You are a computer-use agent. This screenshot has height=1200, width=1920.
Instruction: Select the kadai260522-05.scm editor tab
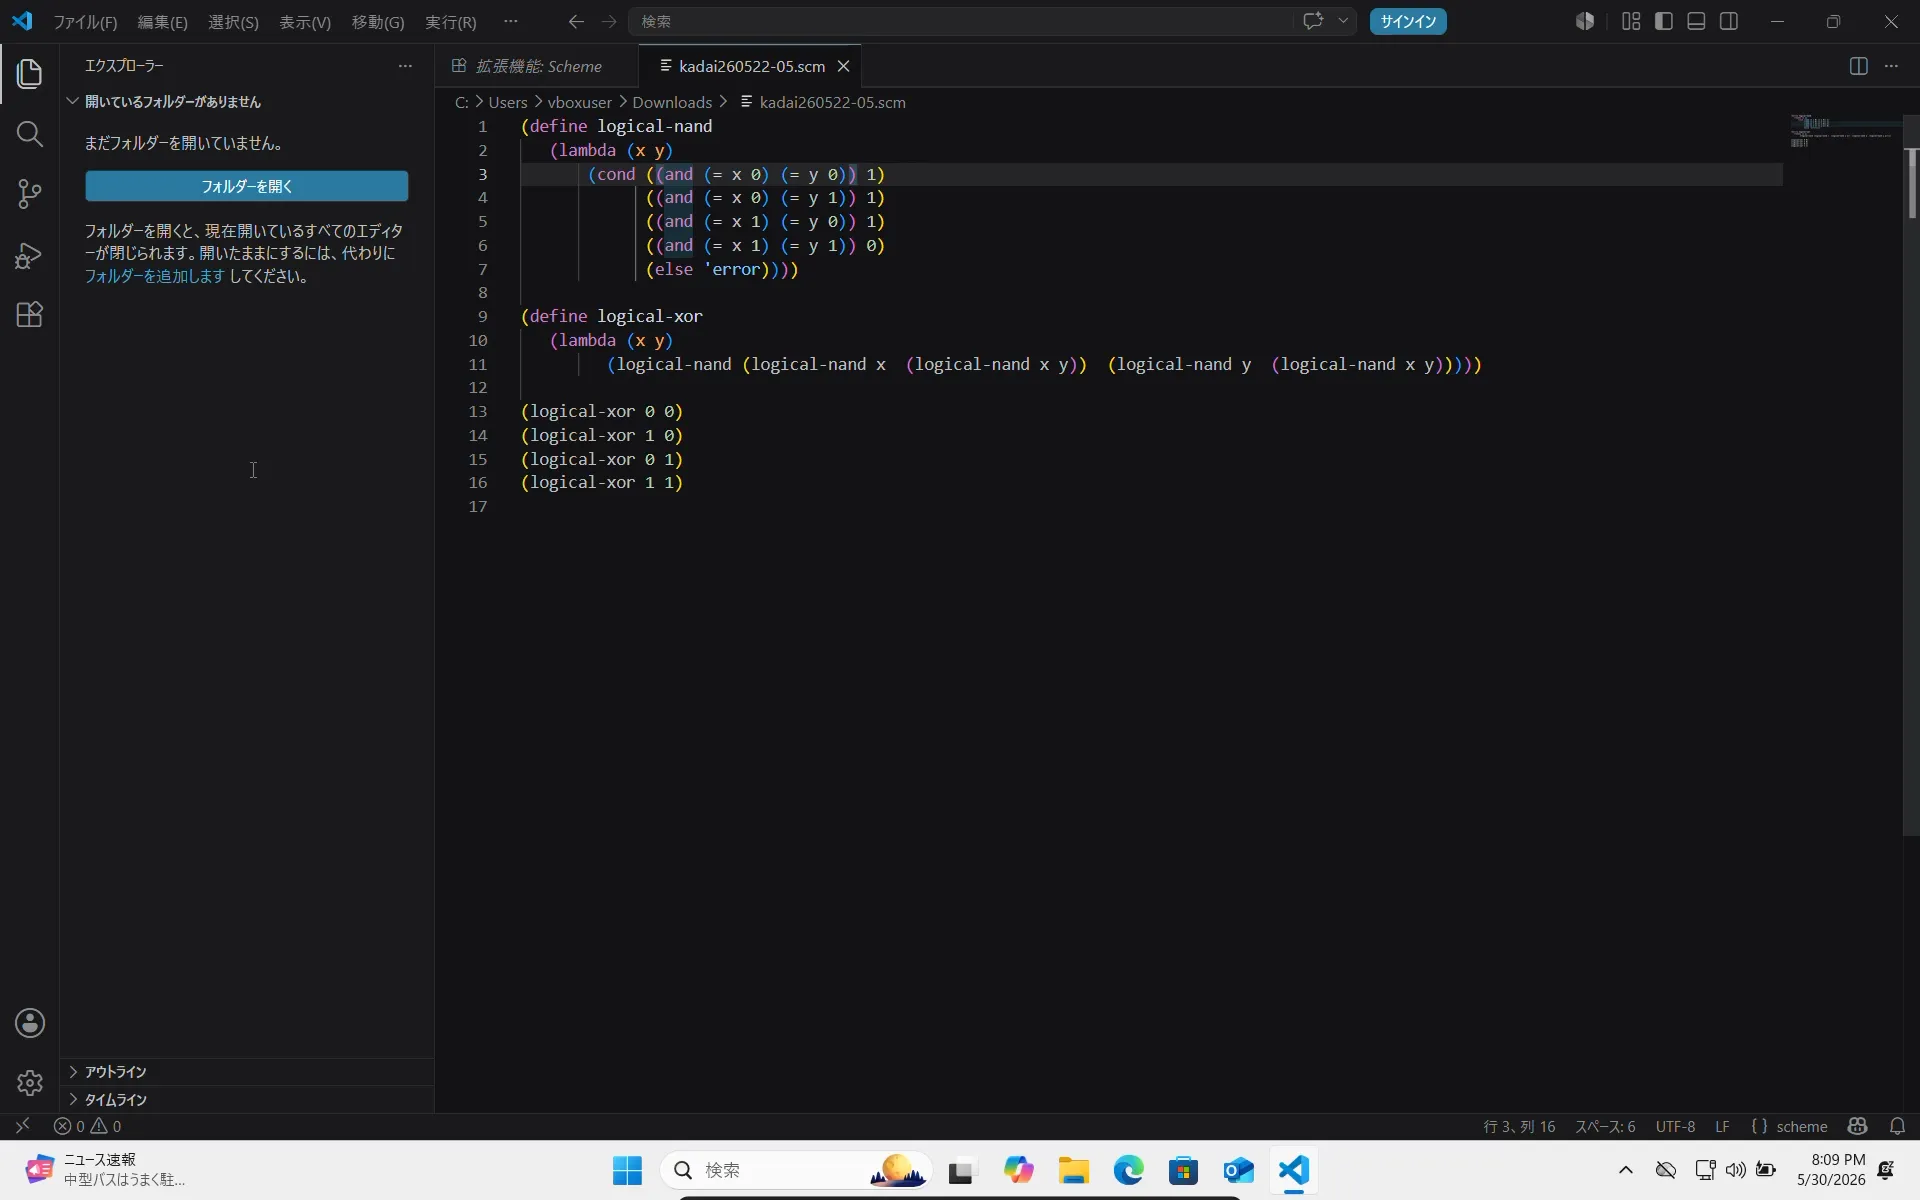751,66
